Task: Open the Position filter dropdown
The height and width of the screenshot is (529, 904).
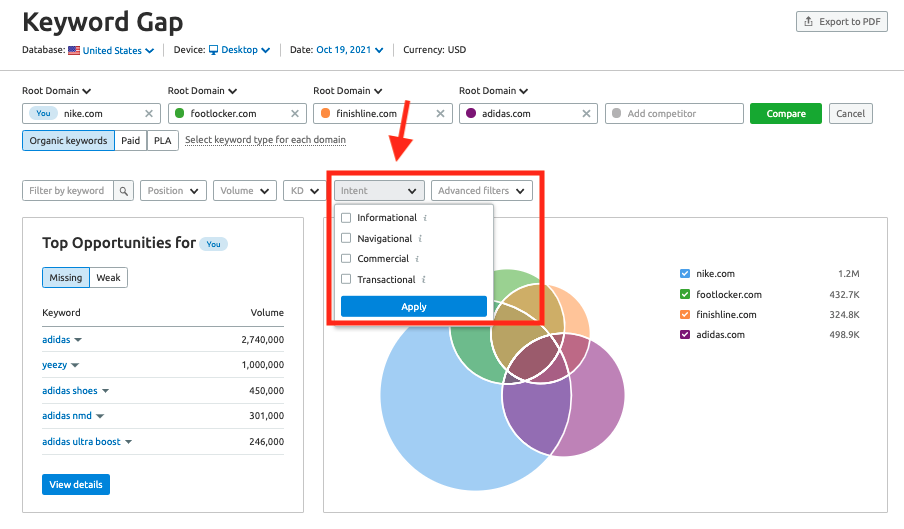Action: 173,191
